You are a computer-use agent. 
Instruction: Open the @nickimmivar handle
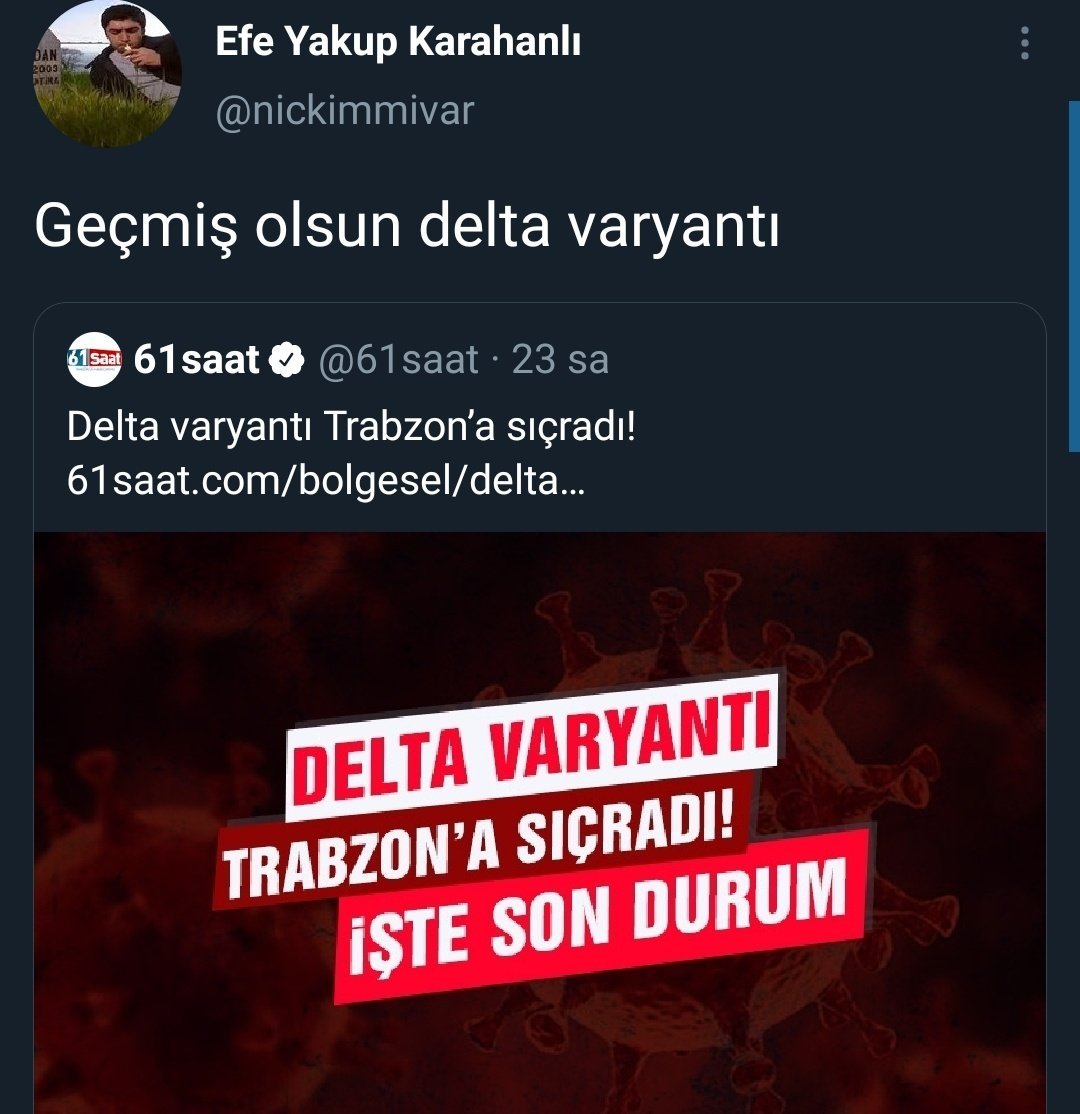coord(345,111)
